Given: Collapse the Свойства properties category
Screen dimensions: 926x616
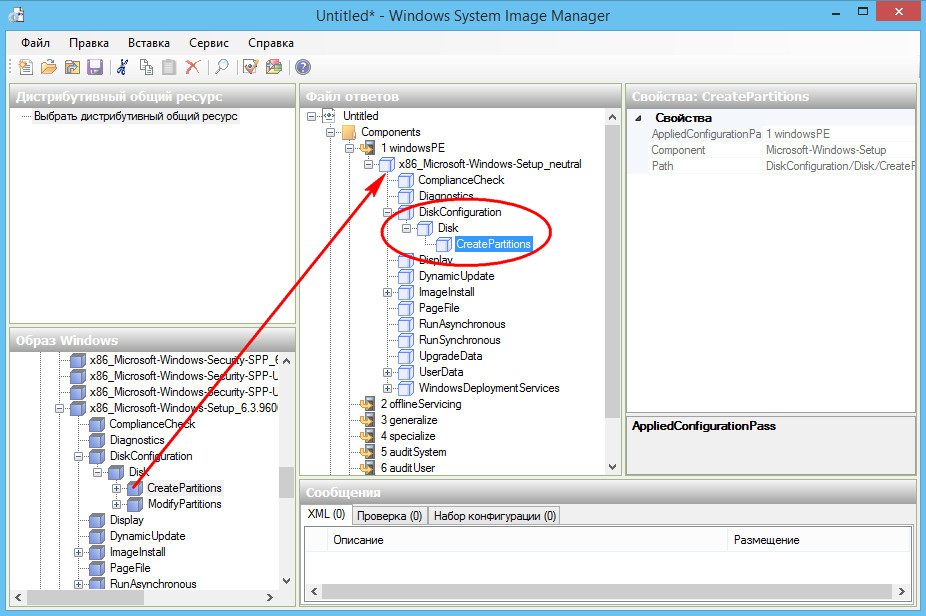Looking at the screenshot, I should (x=638, y=118).
